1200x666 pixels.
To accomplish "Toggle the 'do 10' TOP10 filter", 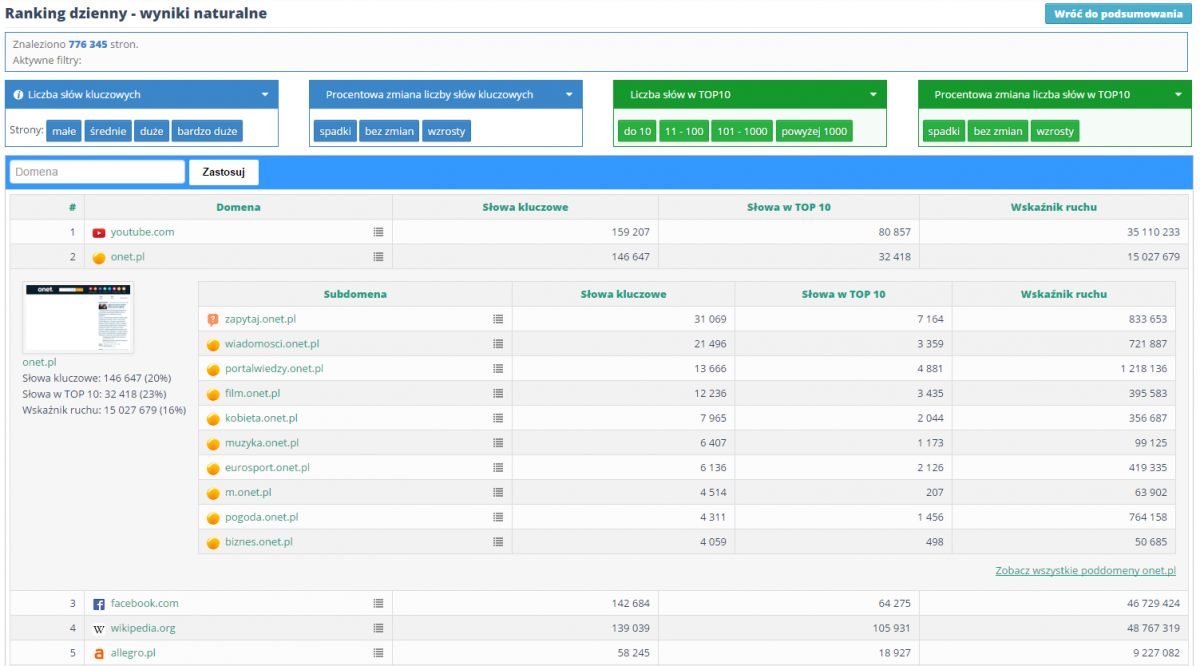I will click(637, 131).
